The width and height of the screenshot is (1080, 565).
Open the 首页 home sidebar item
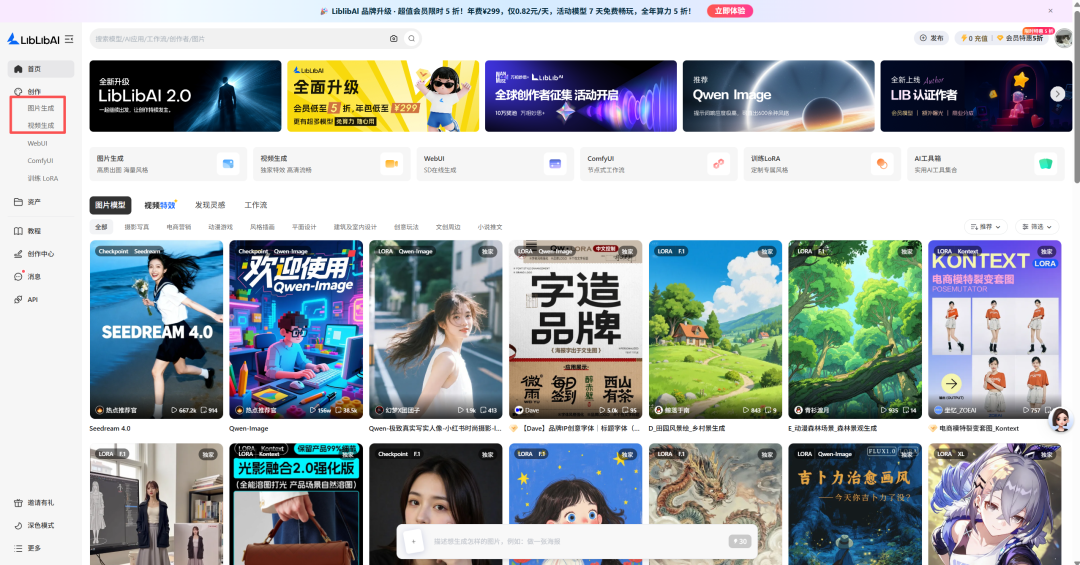click(x=41, y=69)
